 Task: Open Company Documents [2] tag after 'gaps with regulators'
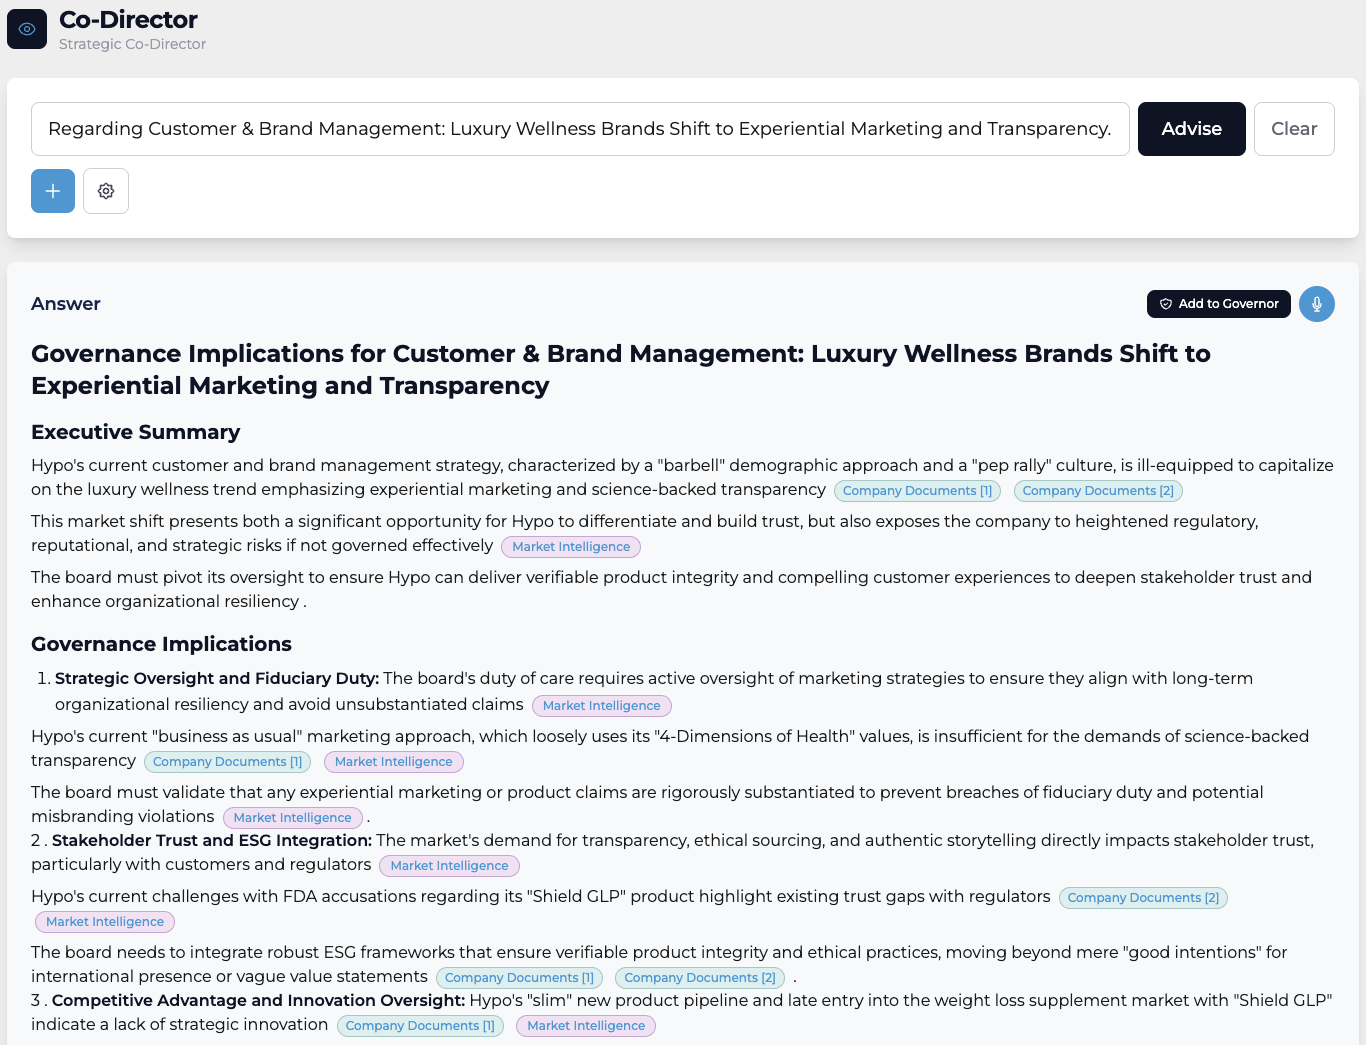(x=1143, y=898)
